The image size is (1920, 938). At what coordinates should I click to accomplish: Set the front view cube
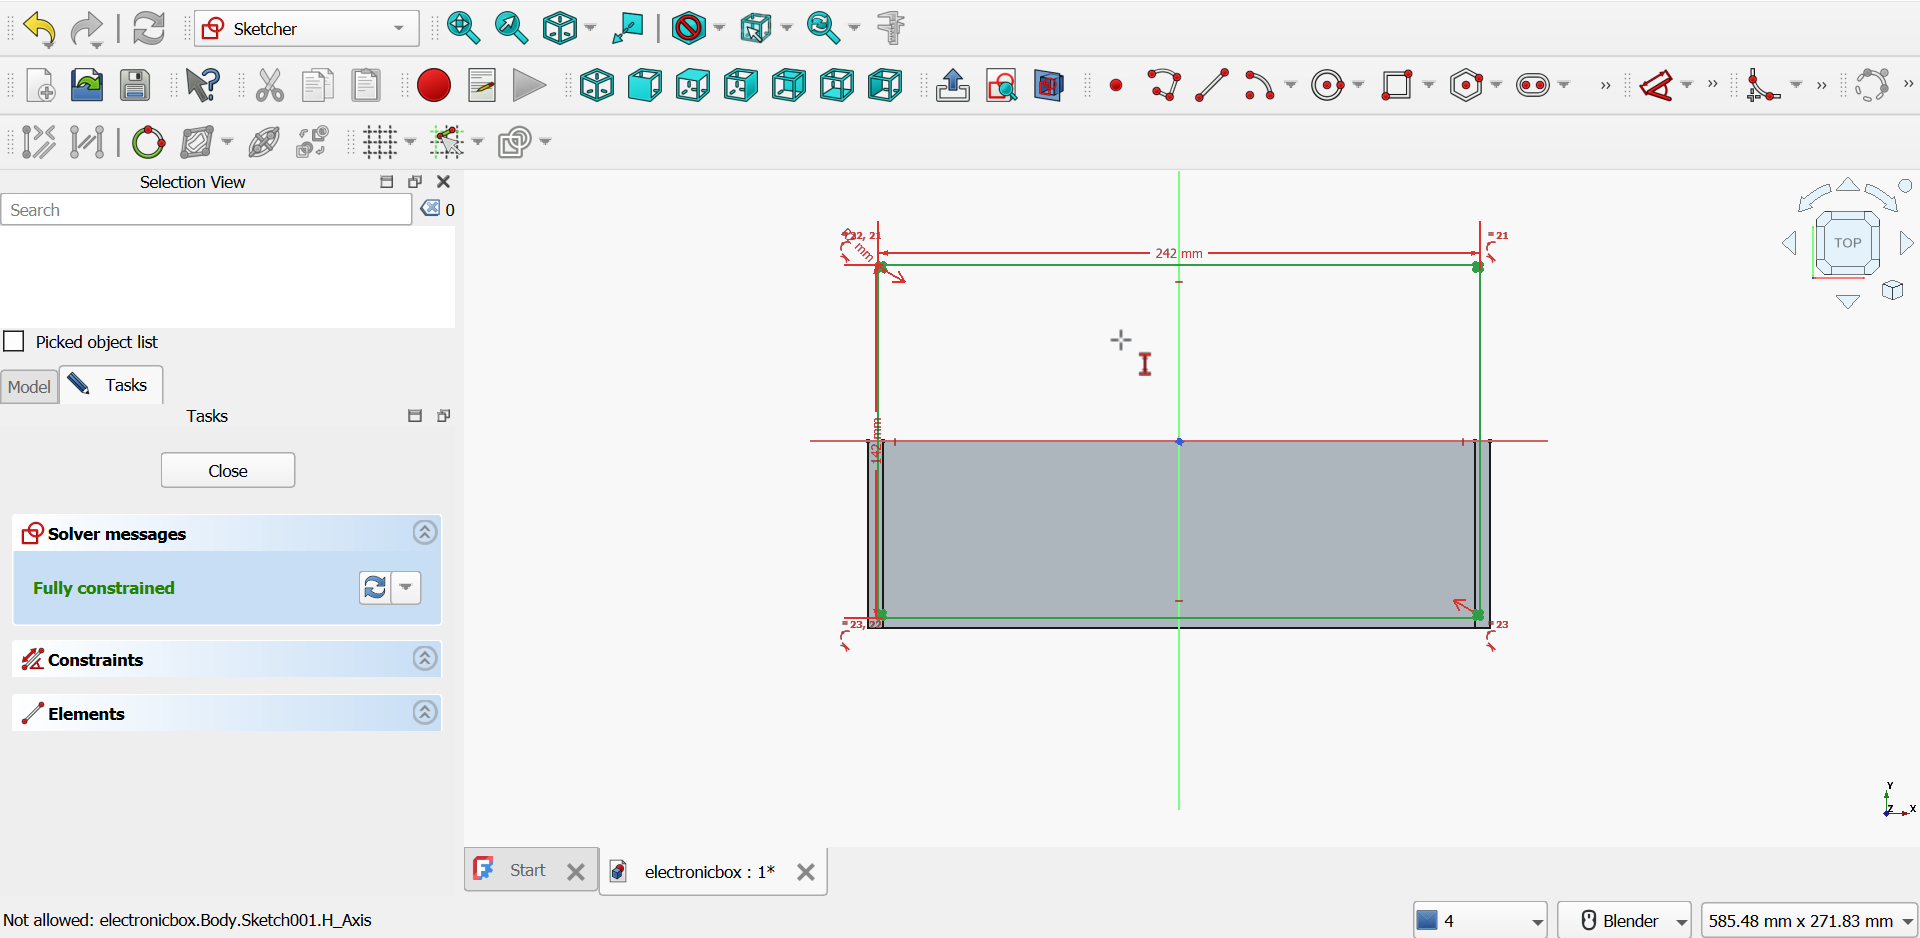[x=645, y=86]
